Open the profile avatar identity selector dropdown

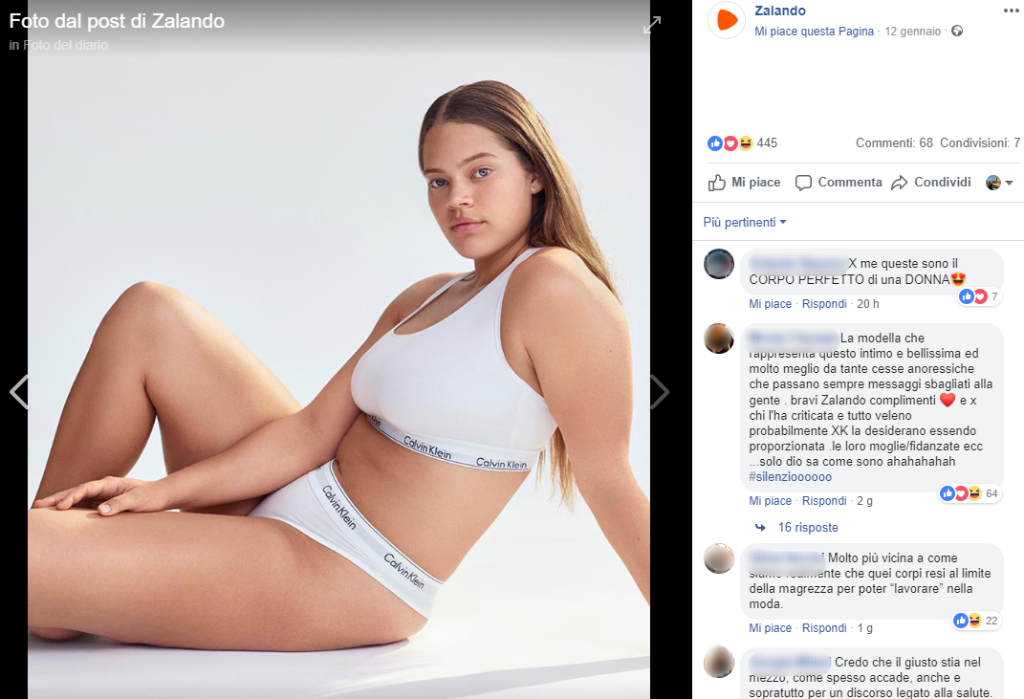click(1000, 183)
